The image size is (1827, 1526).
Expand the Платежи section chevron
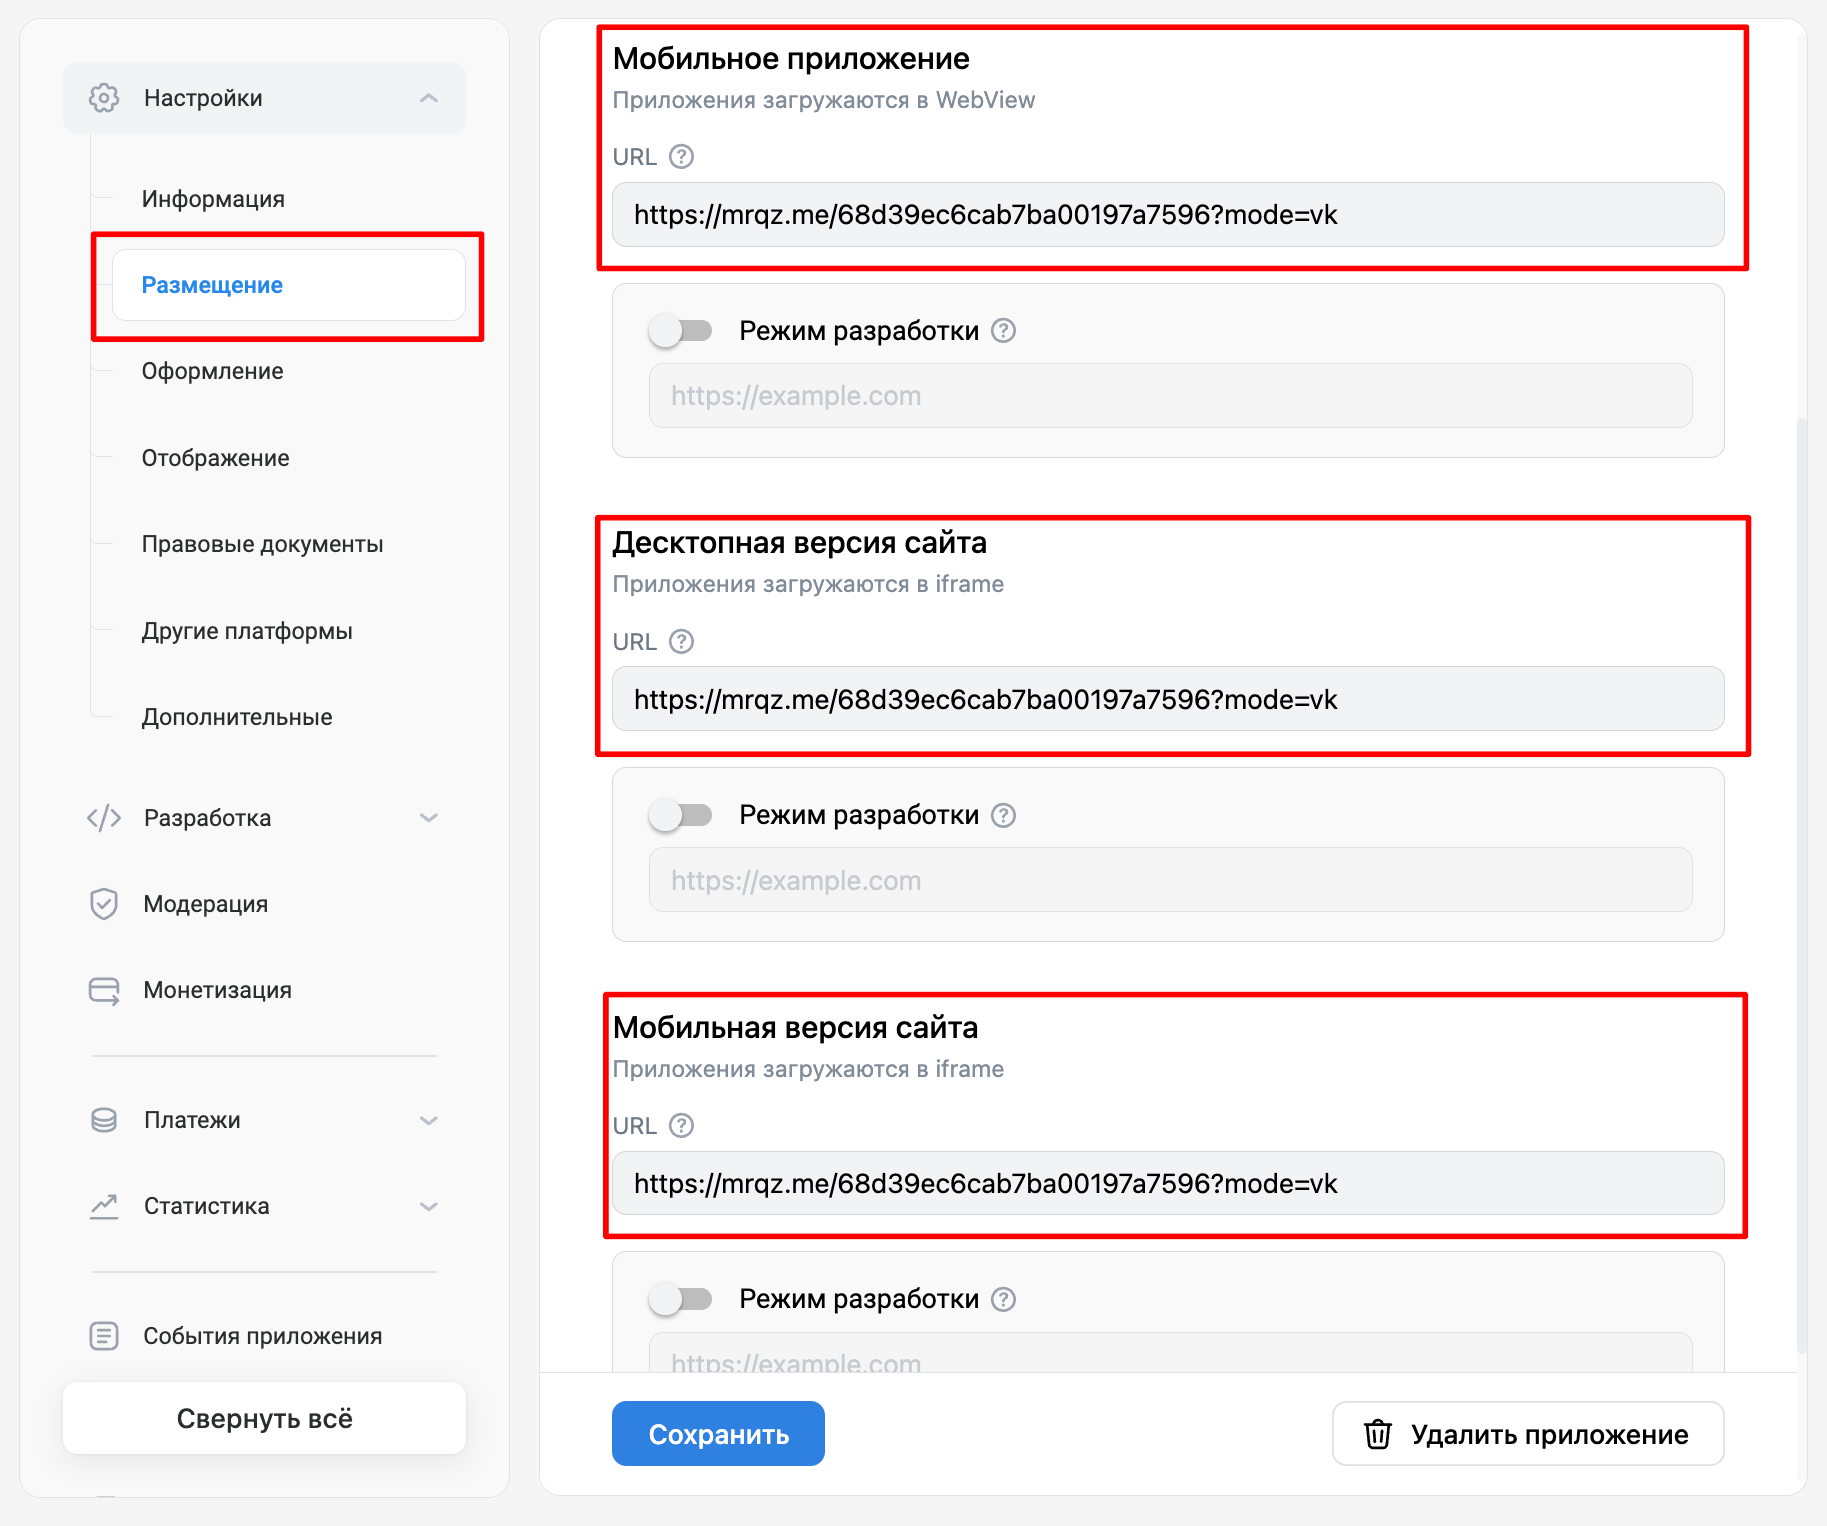pos(429,1120)
